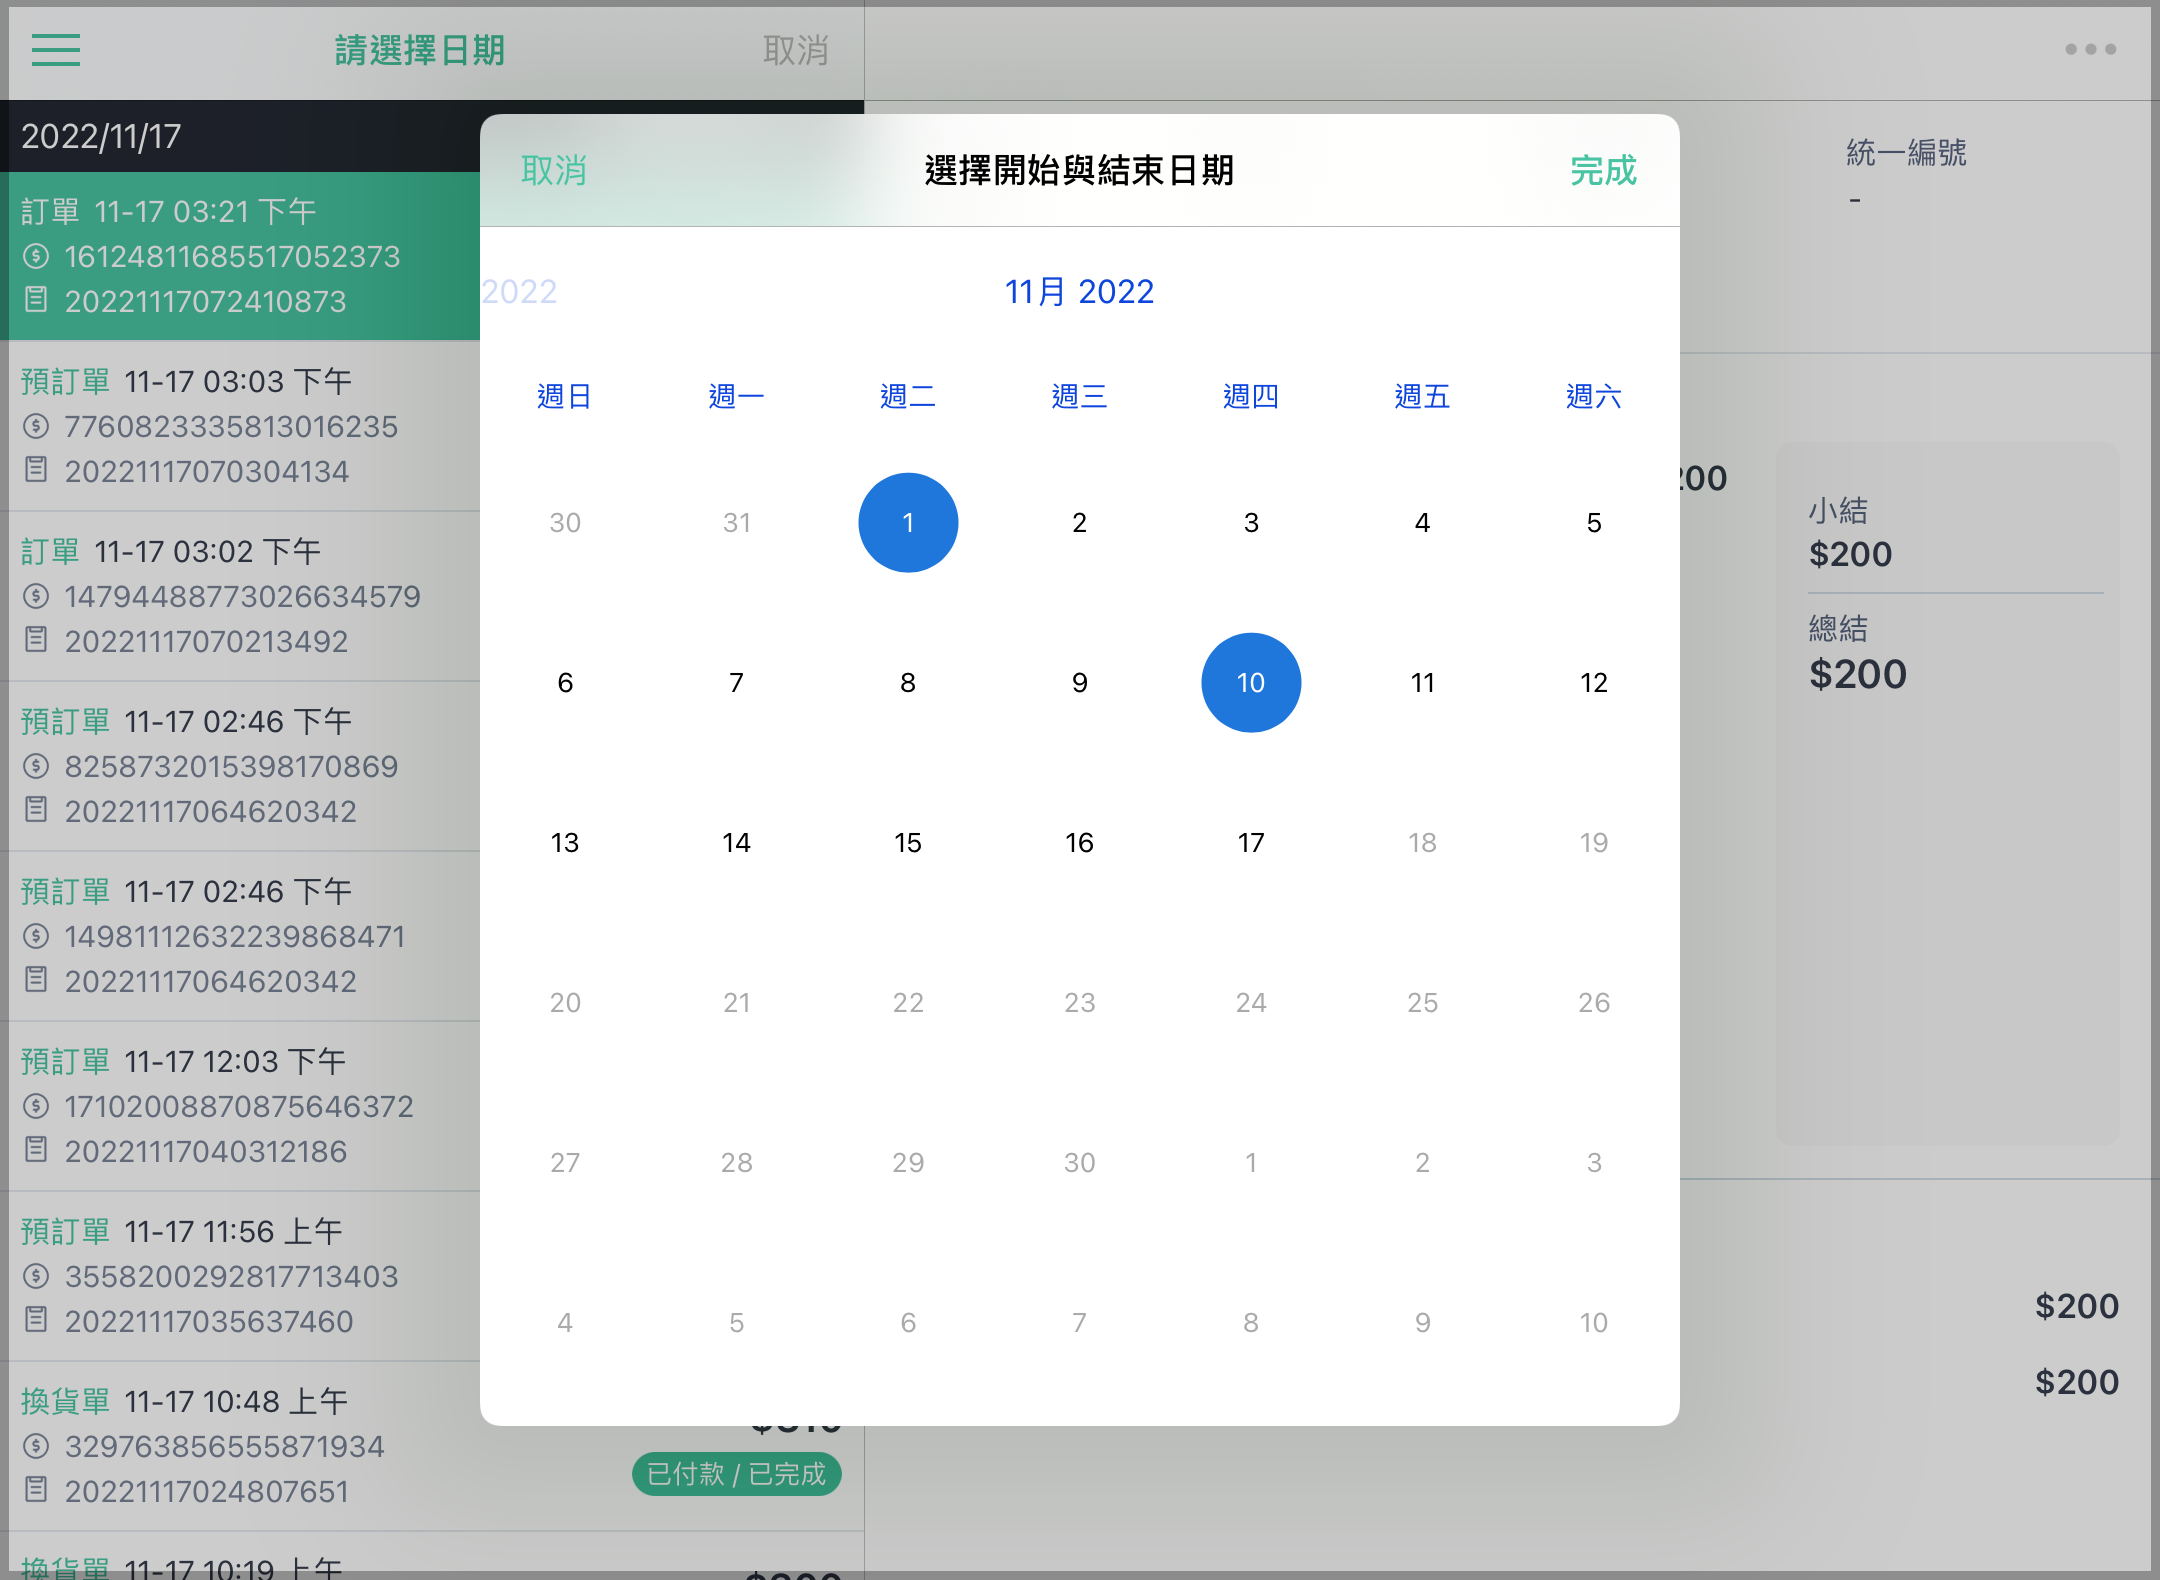Open 預訂單 with number 1498111263223986847​1
The image size is (2160, 1580).
(240, 936)
